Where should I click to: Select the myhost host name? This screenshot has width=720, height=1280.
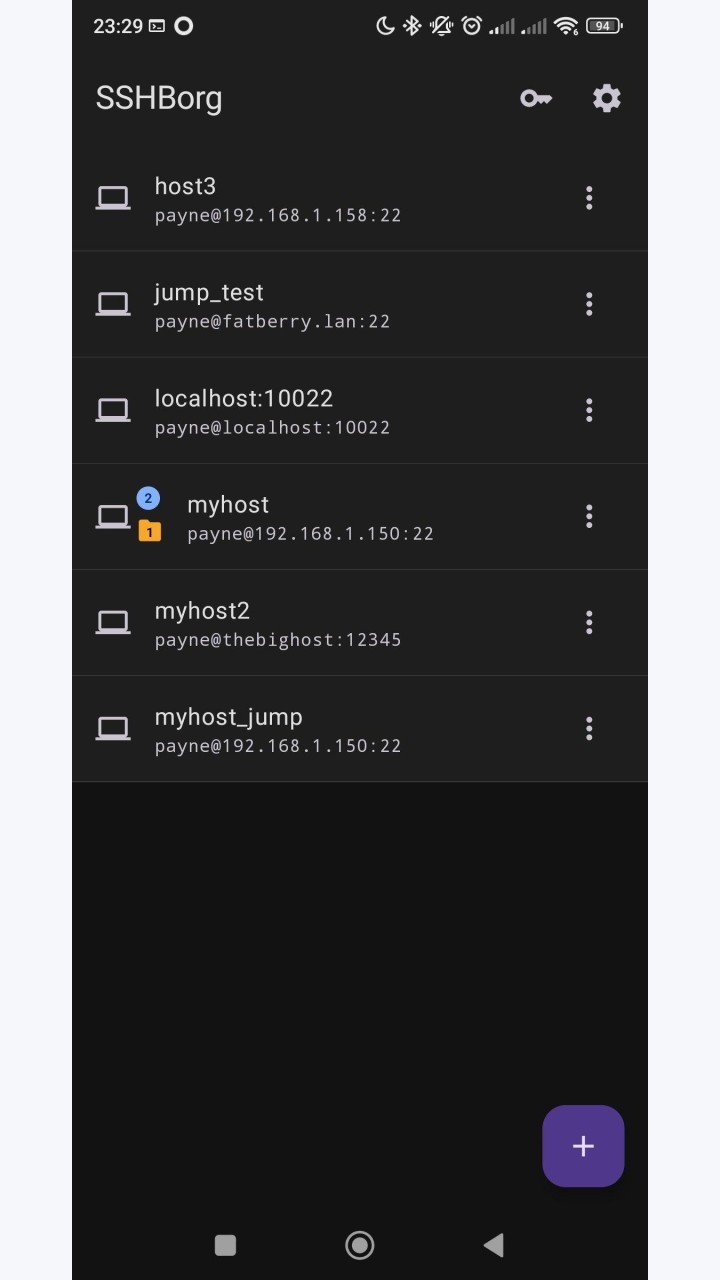[228, 505]
